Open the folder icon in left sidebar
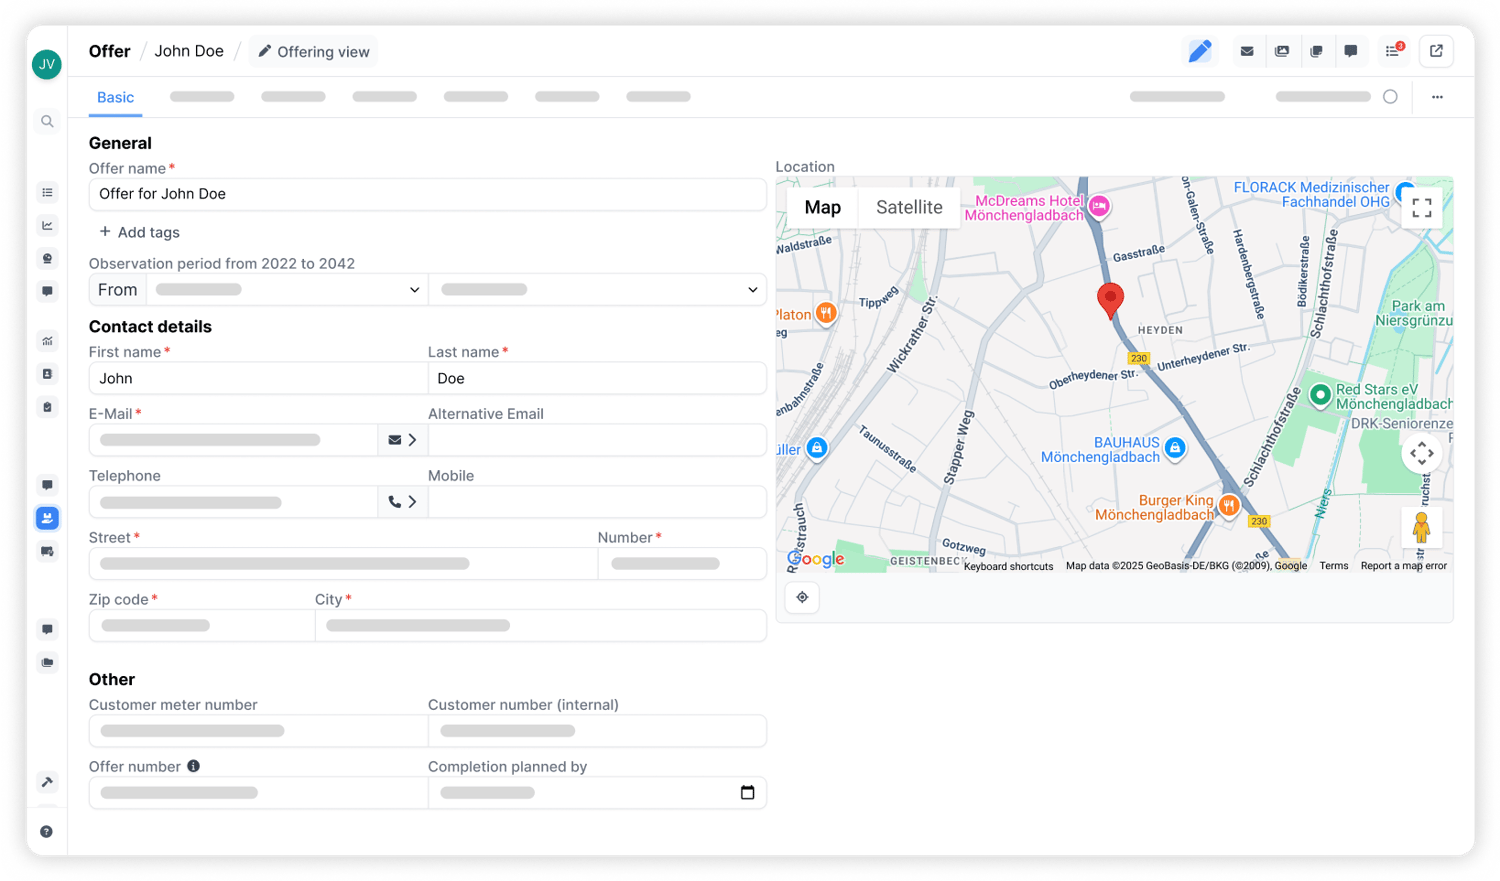This screenshot has height=881, width=1500. point(47,662)
